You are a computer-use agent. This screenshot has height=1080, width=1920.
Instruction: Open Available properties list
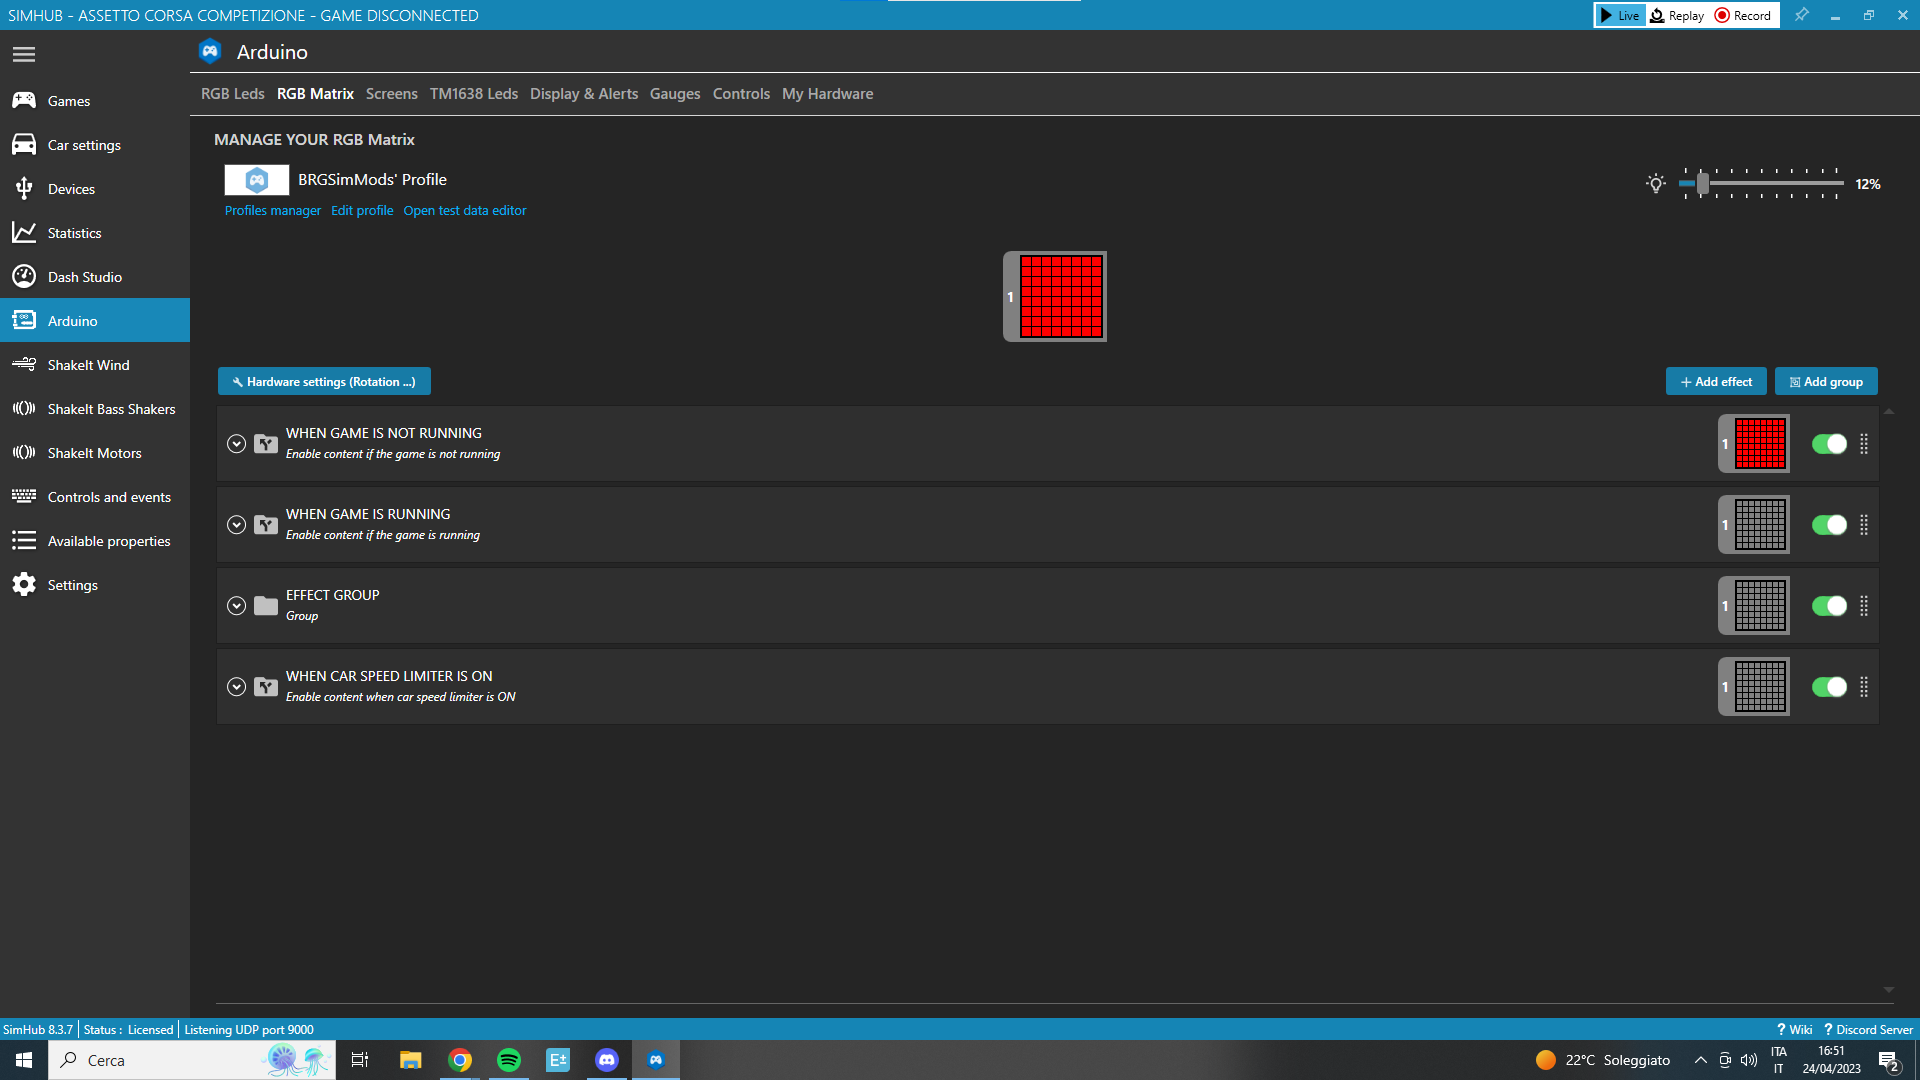click(95, 541)
